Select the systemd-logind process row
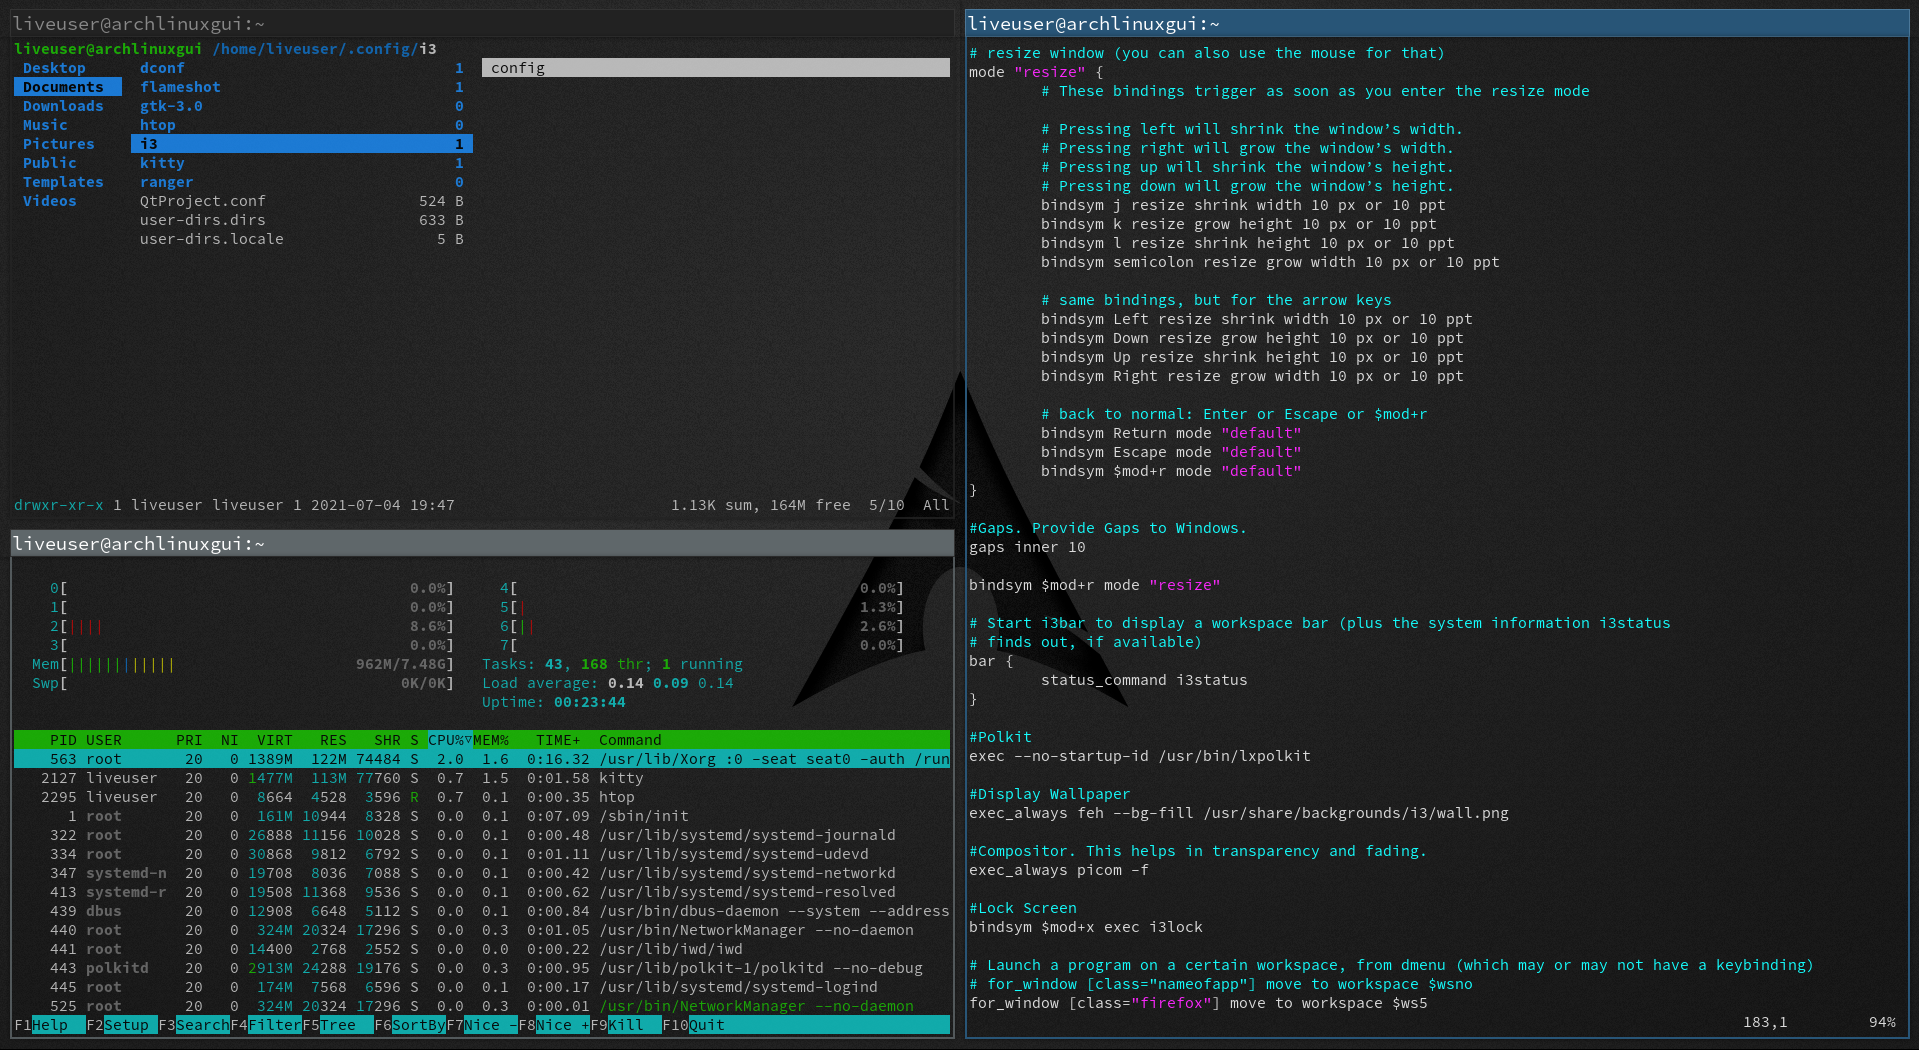Screen dimensions: 1919x1050 481,987
